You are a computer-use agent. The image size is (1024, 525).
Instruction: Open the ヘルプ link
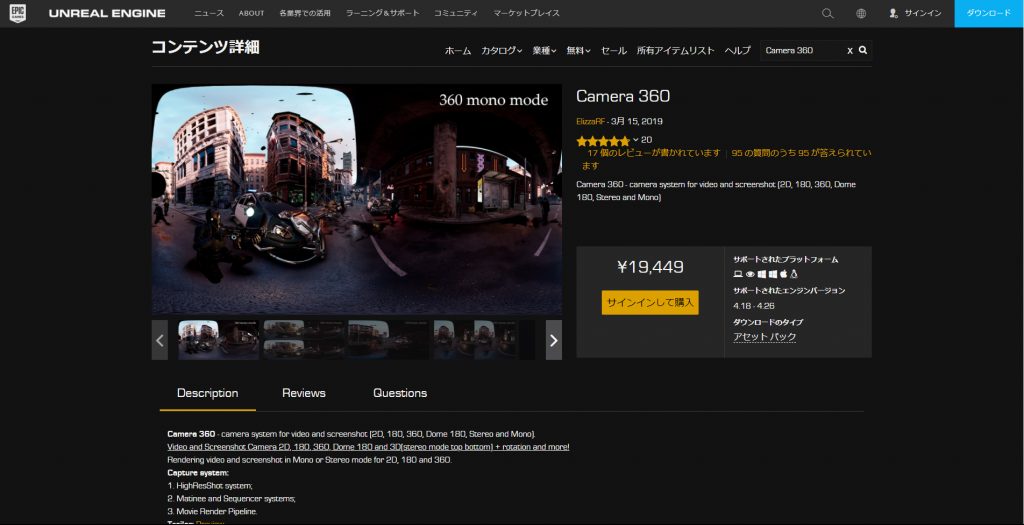pos(737,50)
